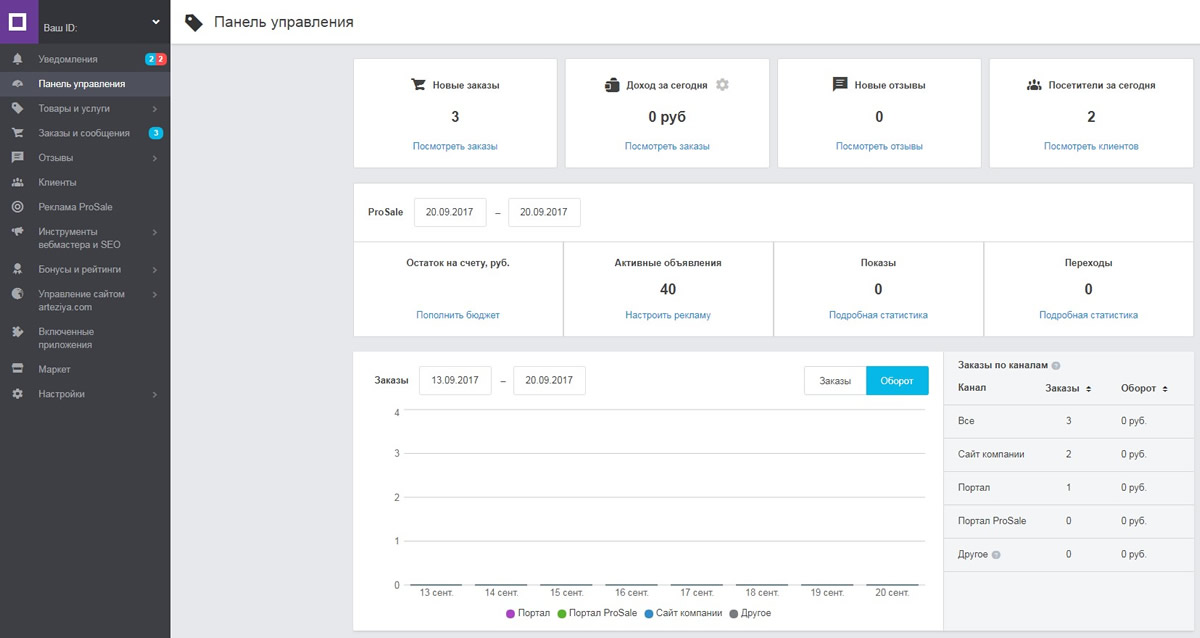
Task: Expand the Ваш ID account dropdown
Action: pyautogui.click(x=155, y=21)
